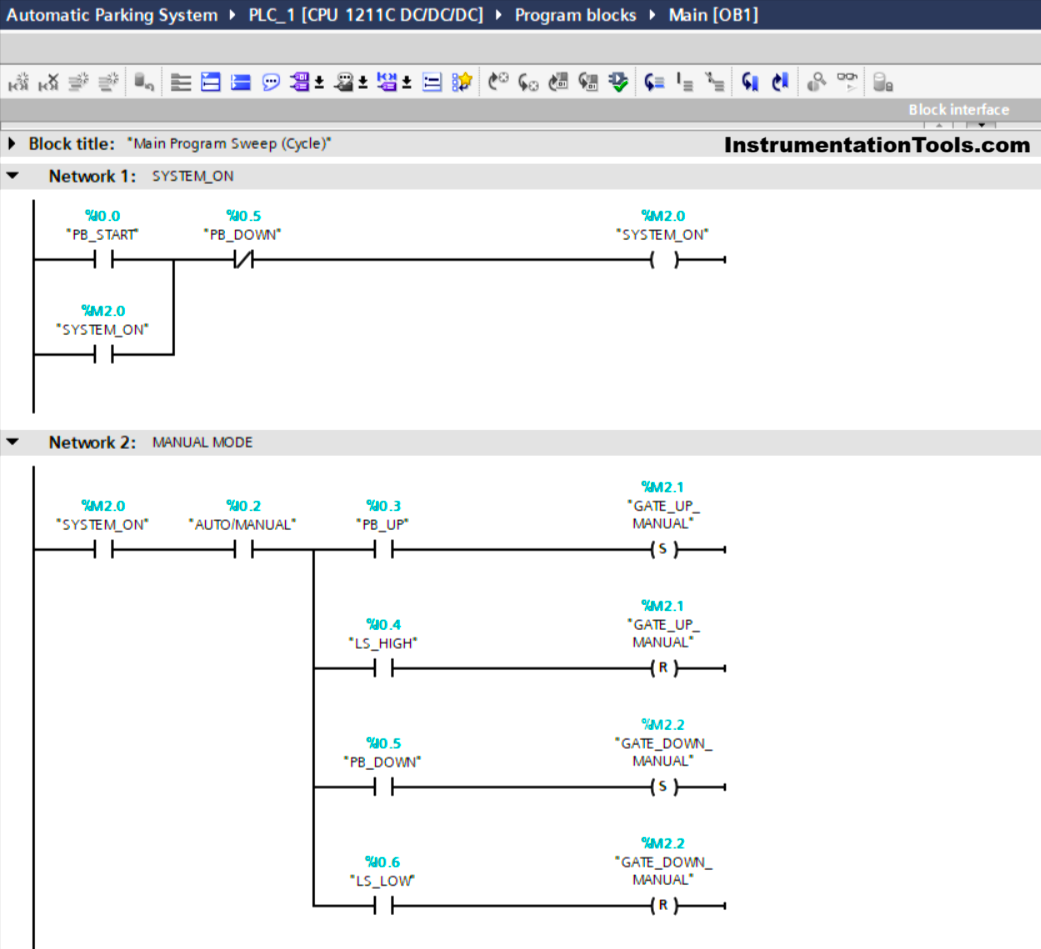Click the Block interface label

(x=959, y=110)
